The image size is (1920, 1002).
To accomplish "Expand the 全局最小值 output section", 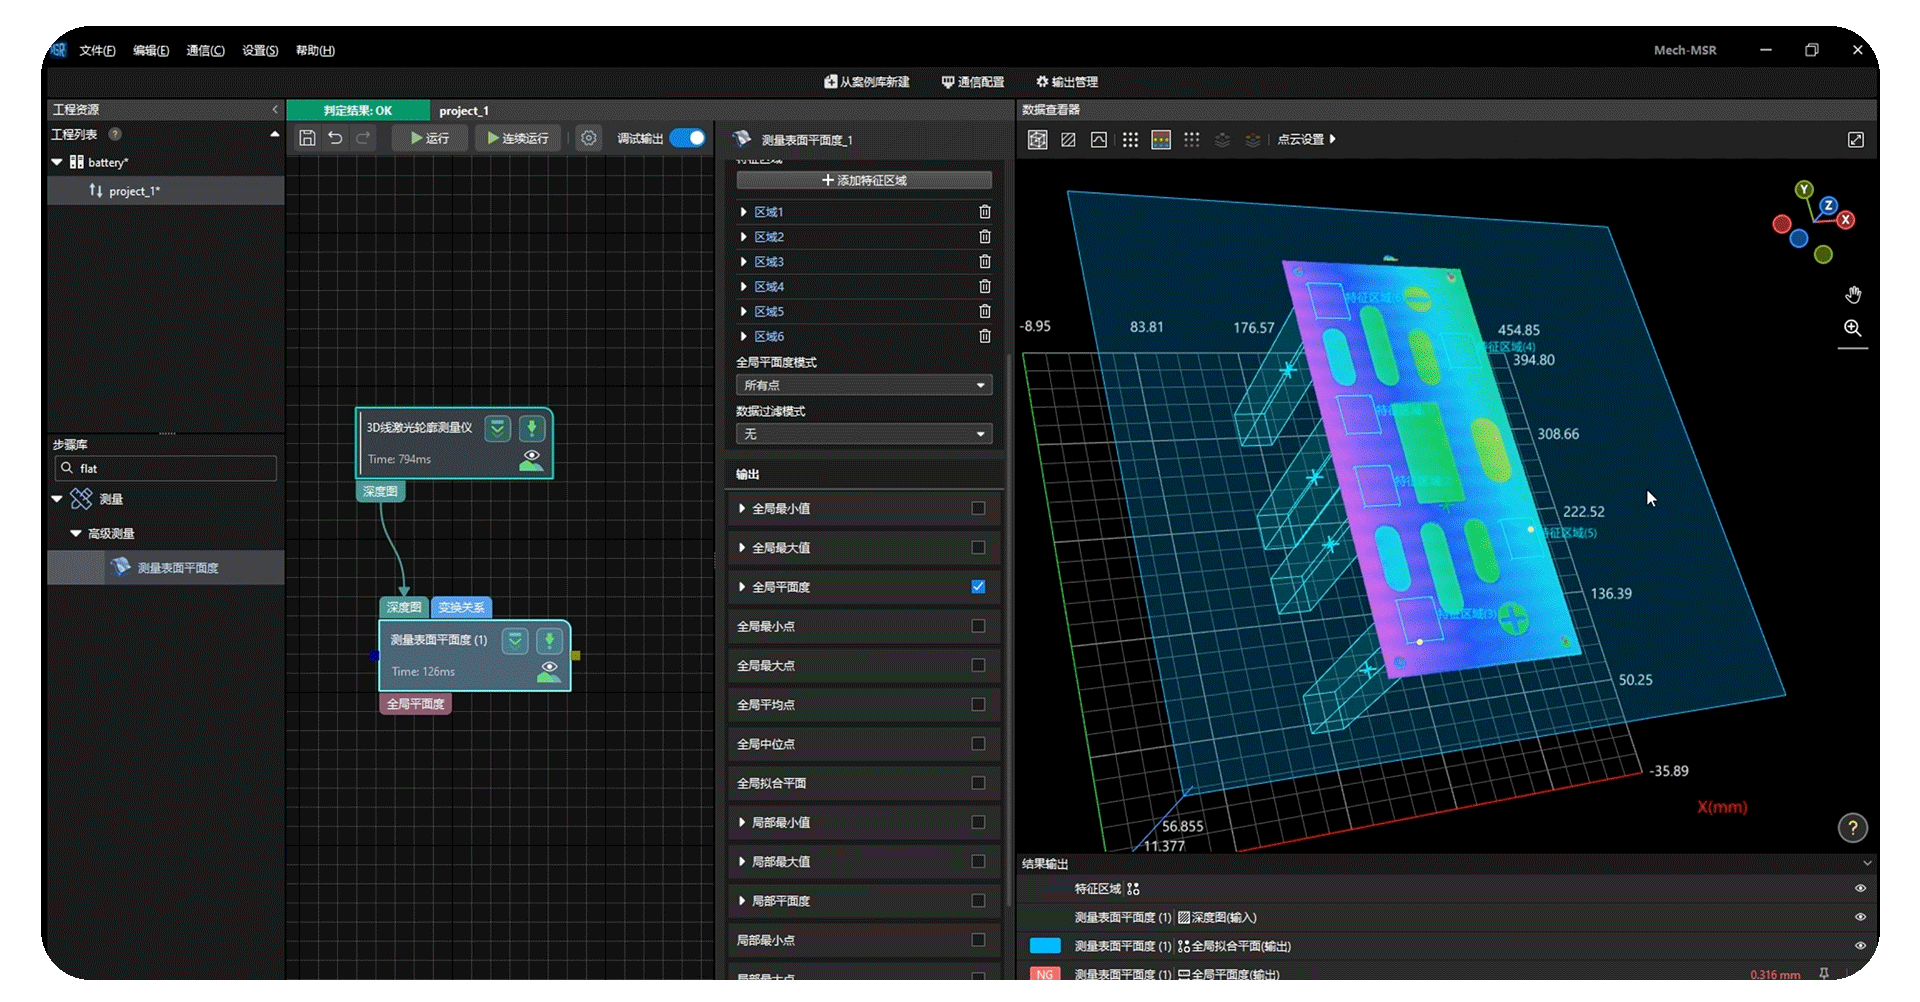I will 742,509.
